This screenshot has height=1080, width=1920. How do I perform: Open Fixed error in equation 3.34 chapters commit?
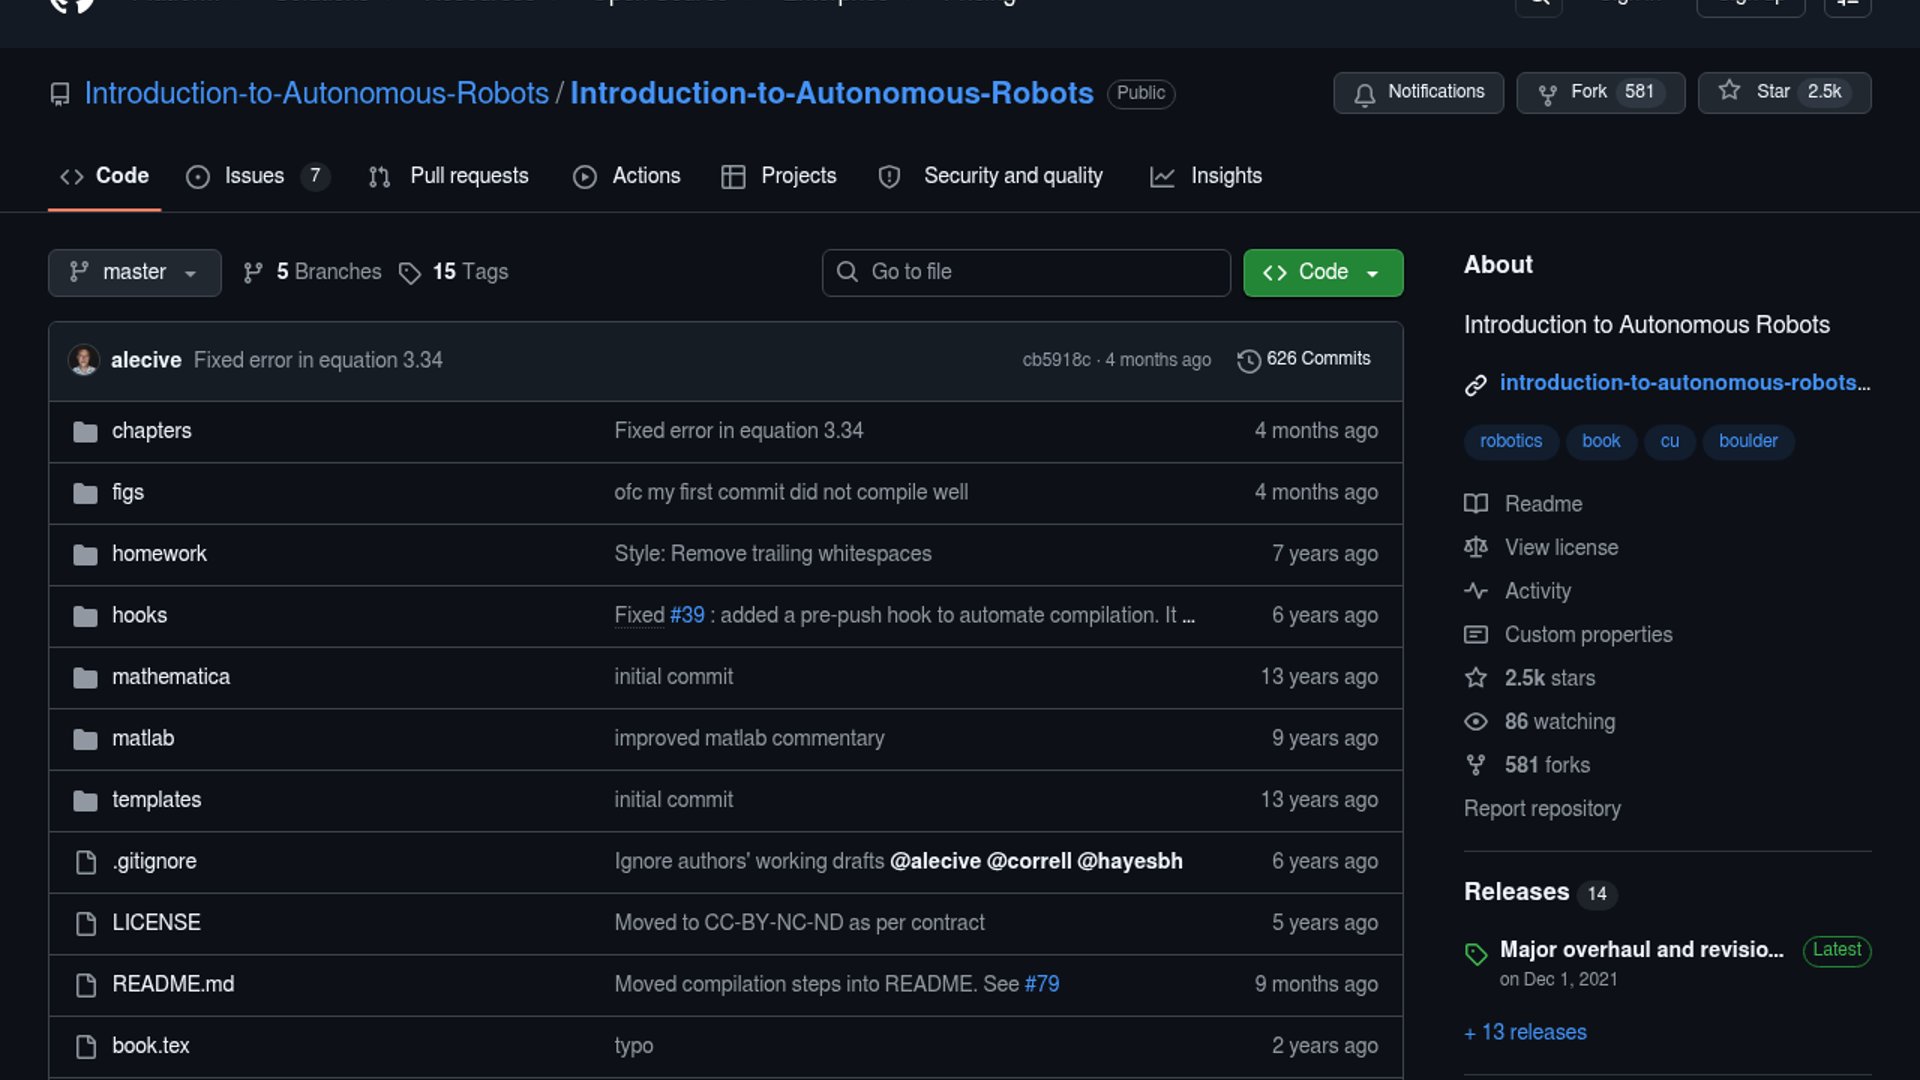(x=738, y=431)
